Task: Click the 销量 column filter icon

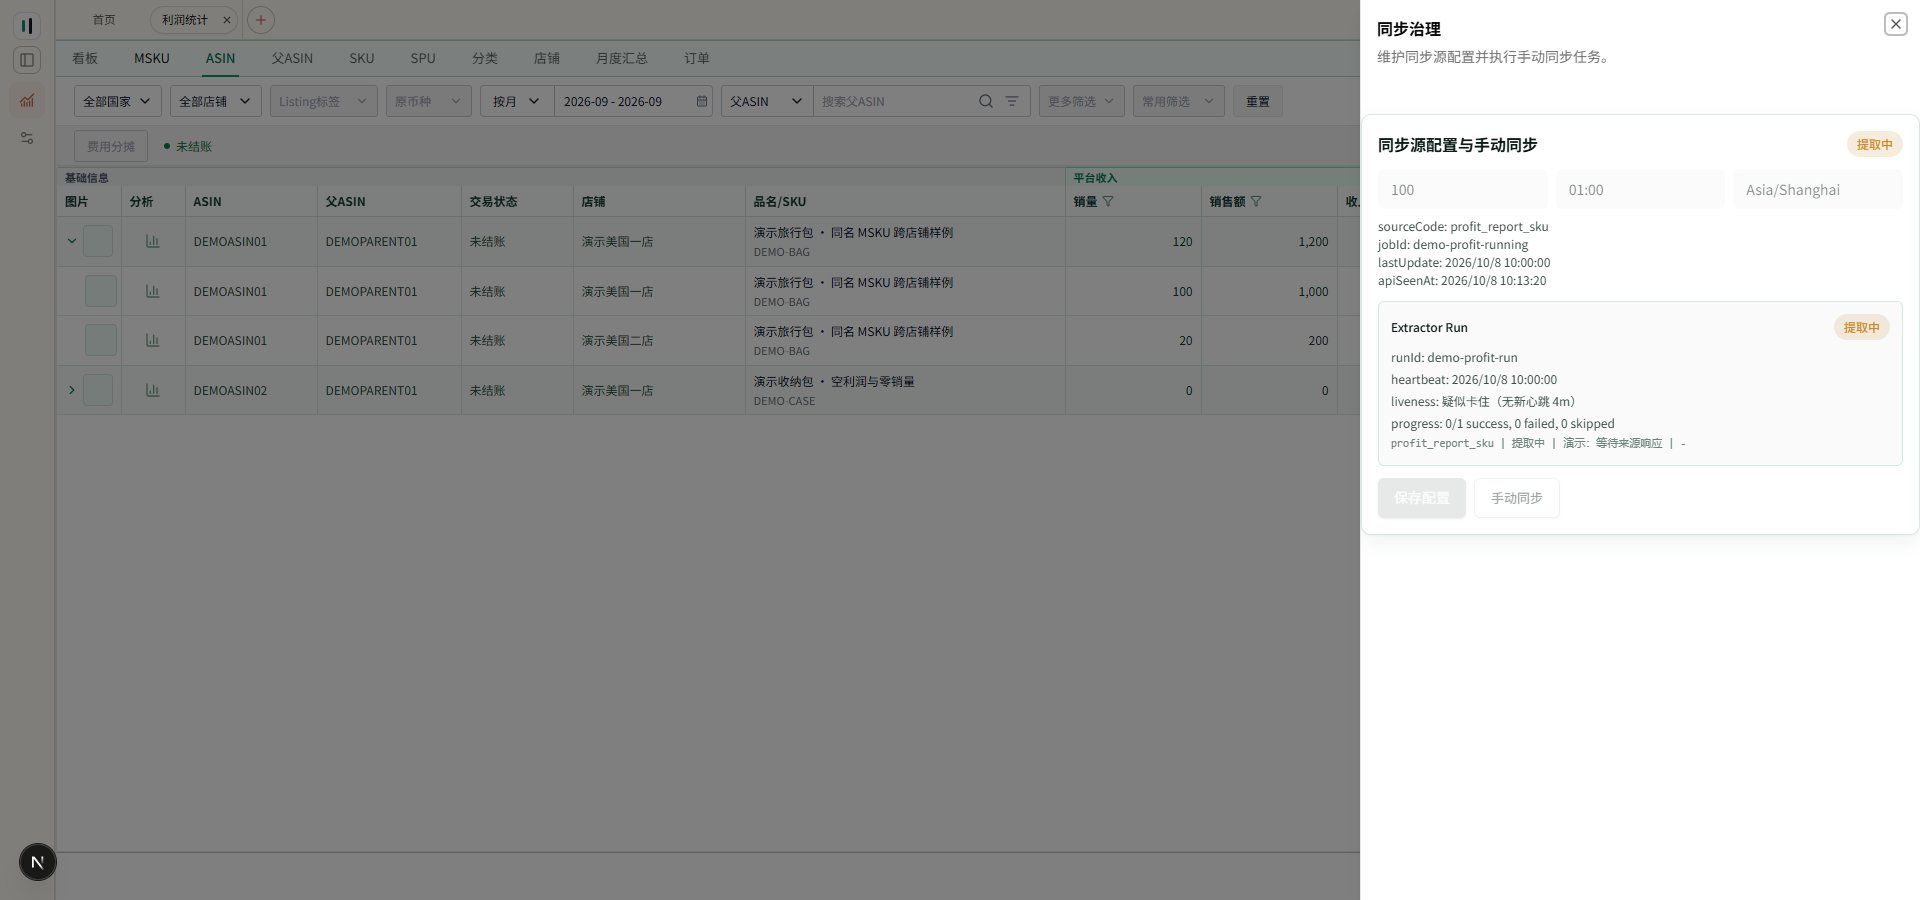Action: (1108, 201)
